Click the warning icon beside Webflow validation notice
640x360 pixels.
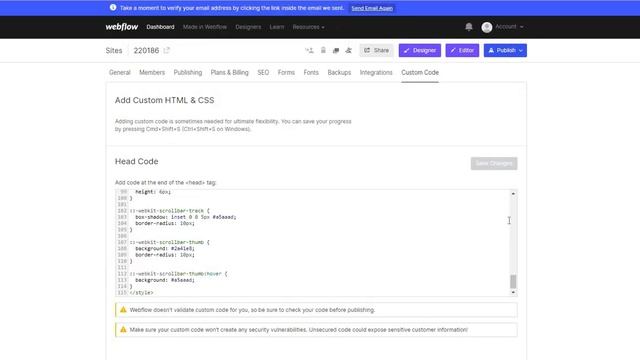123,310
